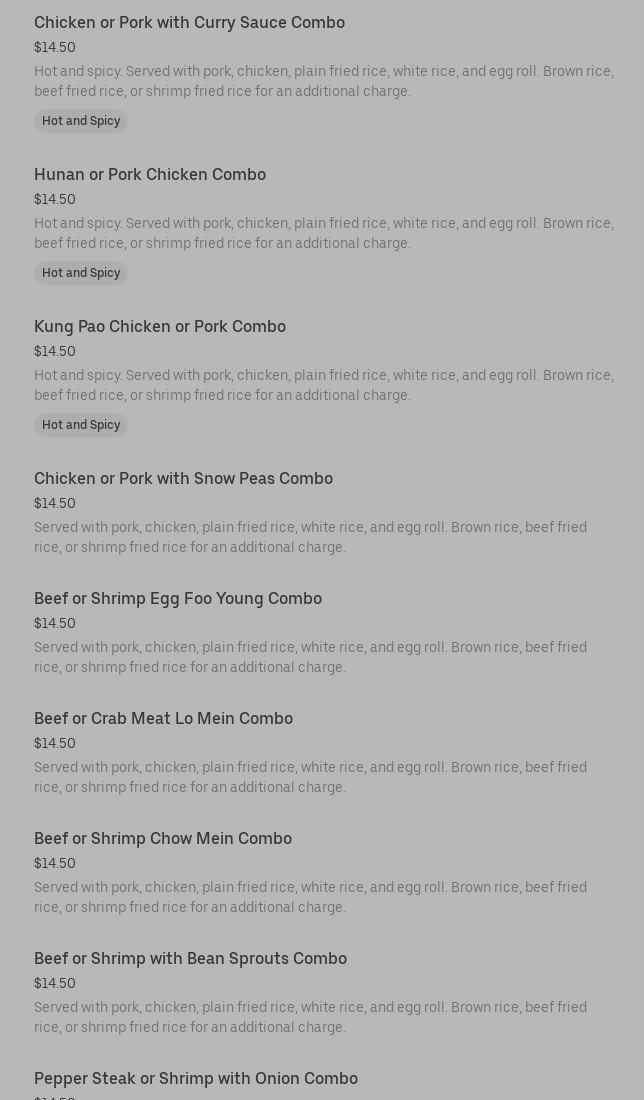Click the Hunan Combo description text
Screen dimensions: 644x1100
click(323, 234)
